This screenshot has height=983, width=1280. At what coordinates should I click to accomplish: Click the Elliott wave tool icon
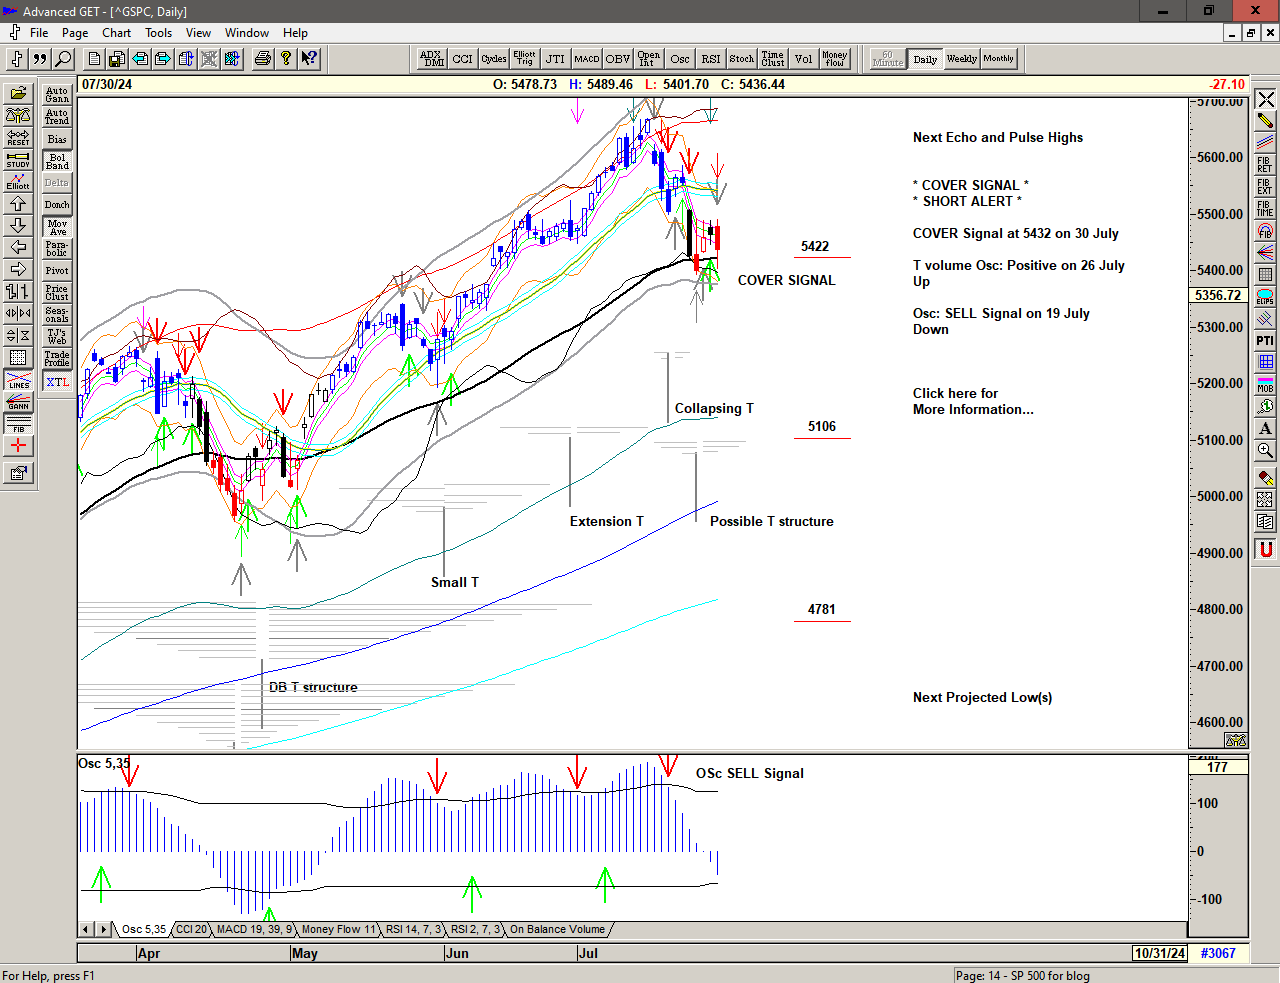[18, 181]
